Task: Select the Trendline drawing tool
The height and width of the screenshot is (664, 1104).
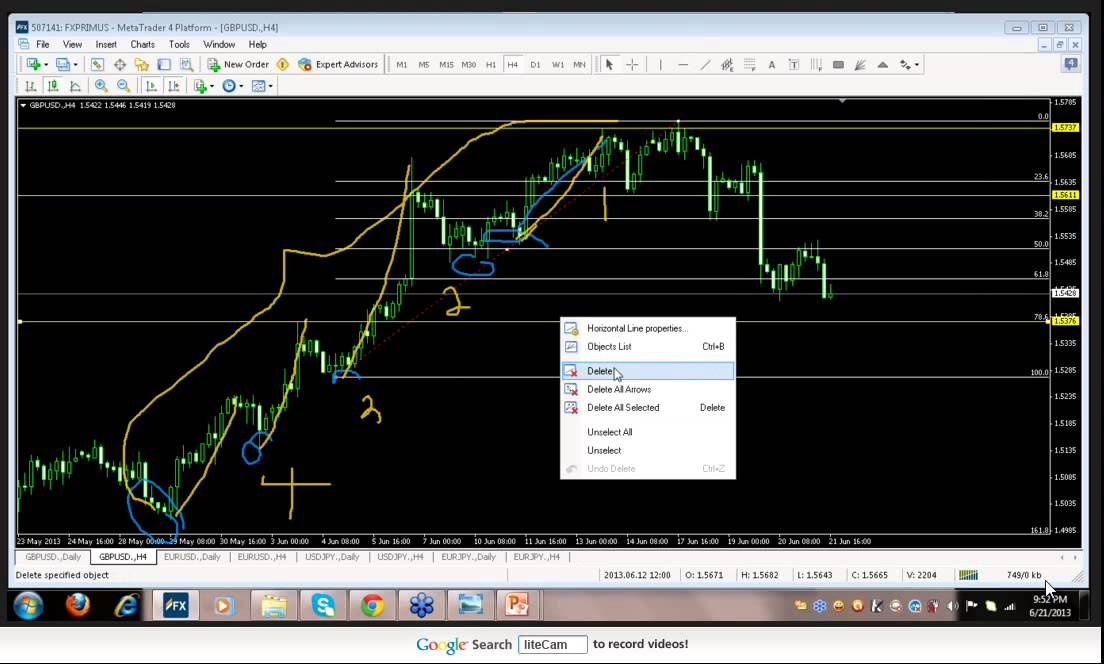Action: point(705,64)
